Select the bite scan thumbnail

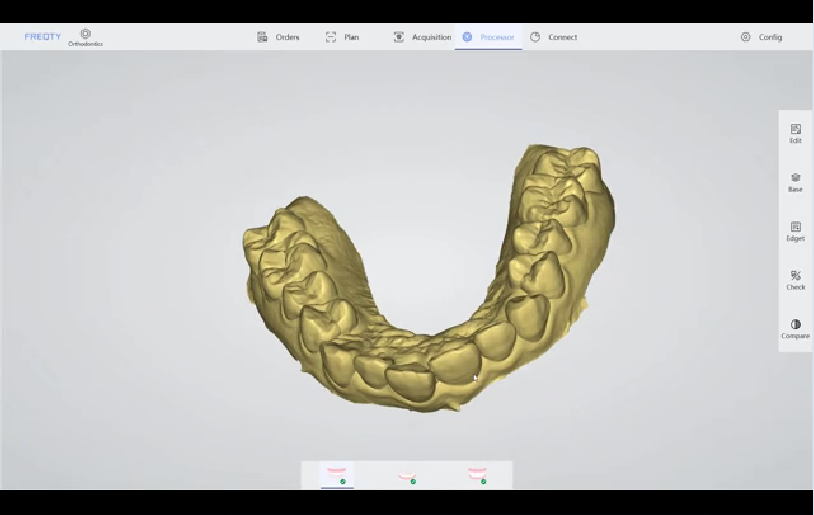tap(477, 474)
